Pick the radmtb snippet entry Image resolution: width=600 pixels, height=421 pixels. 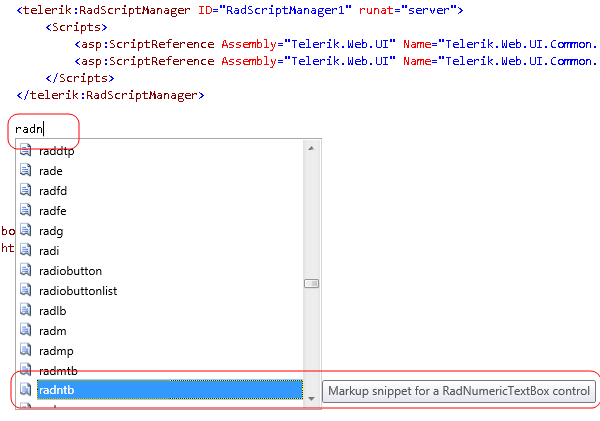[x=58, y=370]
